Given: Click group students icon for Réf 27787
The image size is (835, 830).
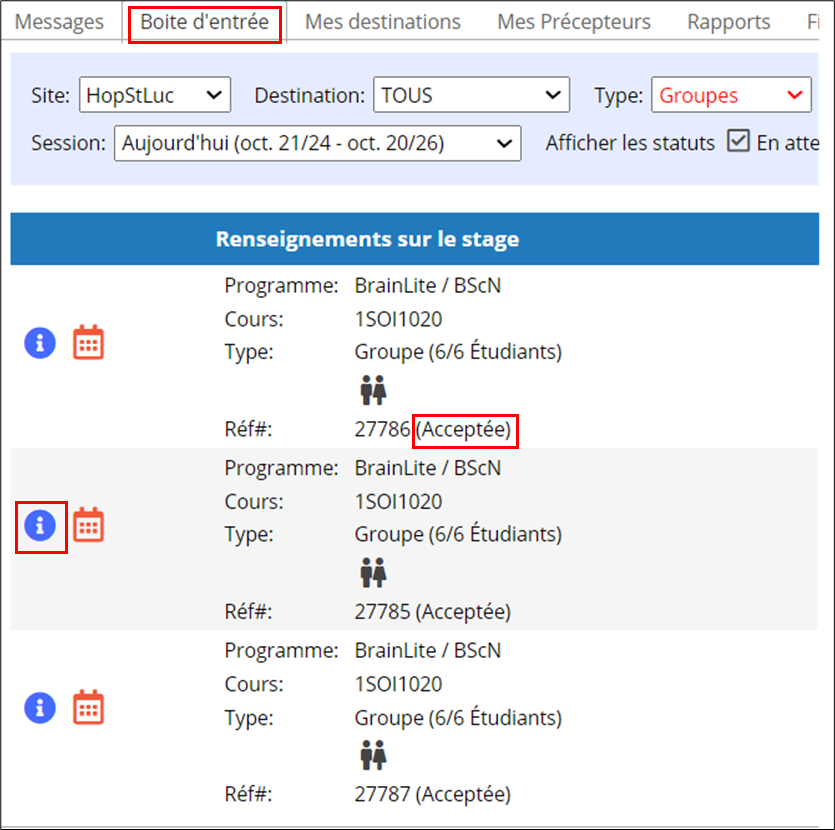Looking at the screenshot, I should pos(373,755).
